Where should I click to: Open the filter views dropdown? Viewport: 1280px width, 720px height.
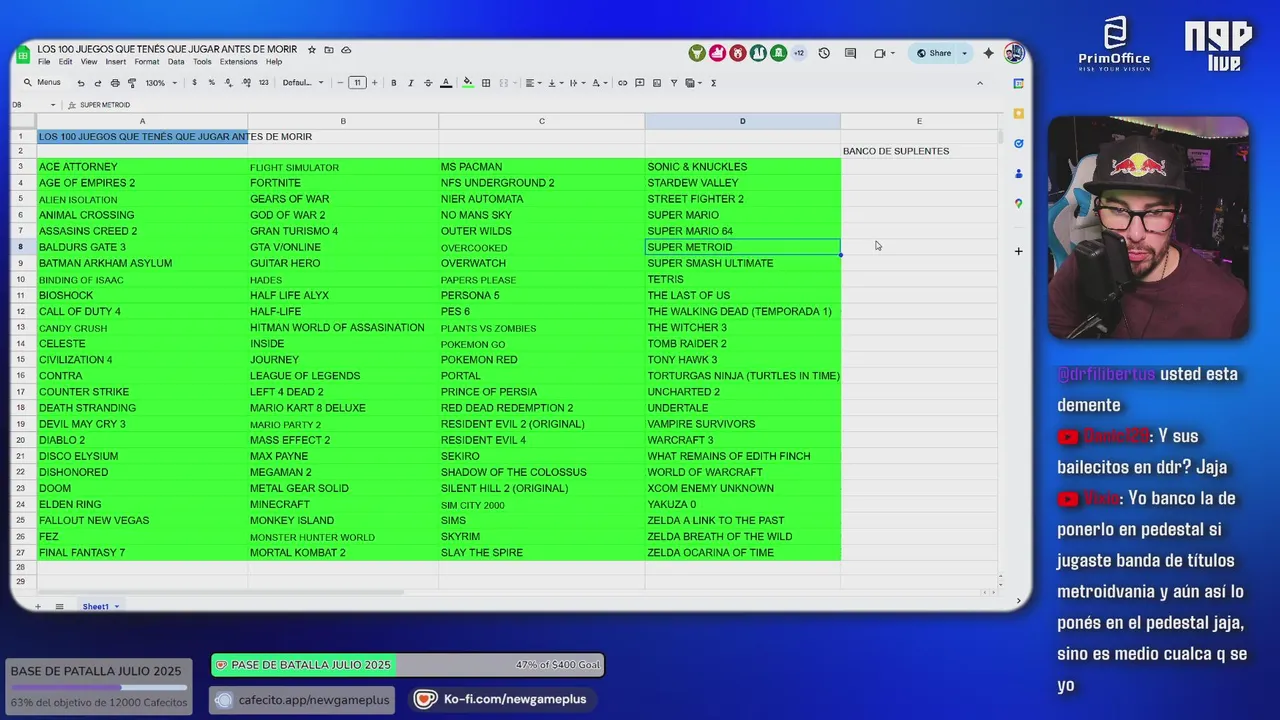pos(693,83)
